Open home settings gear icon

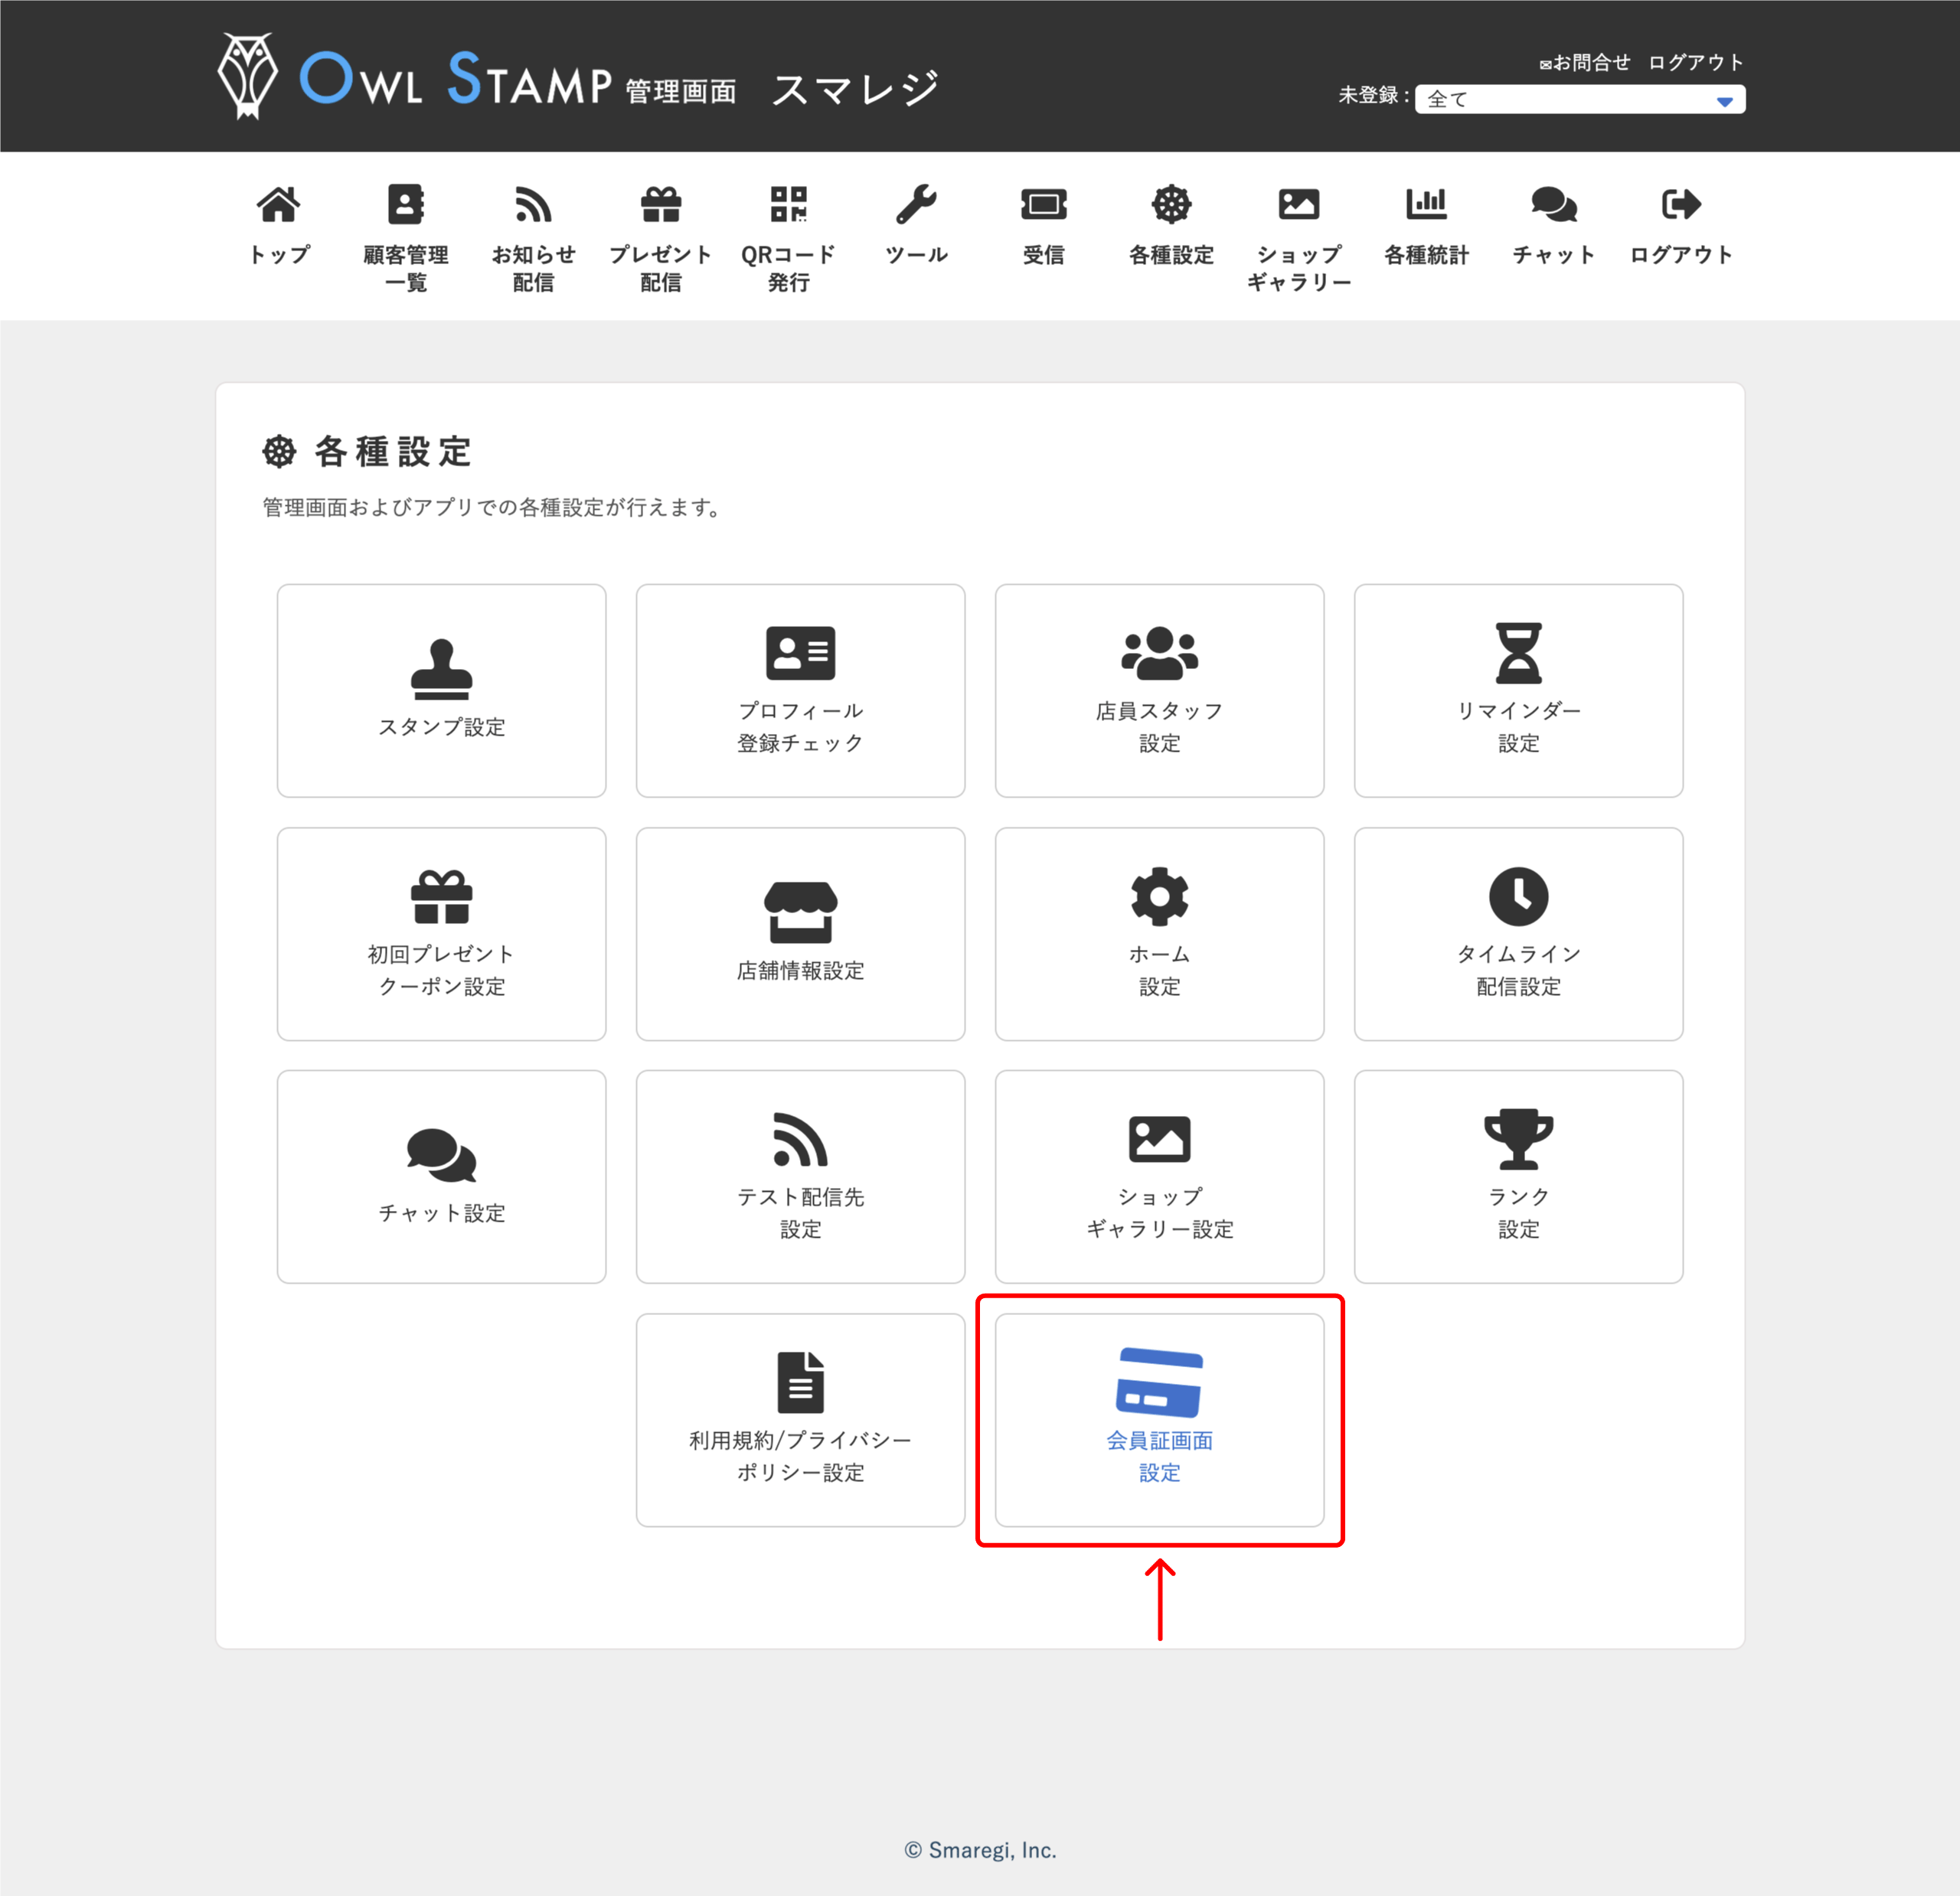pos(1159,896)
